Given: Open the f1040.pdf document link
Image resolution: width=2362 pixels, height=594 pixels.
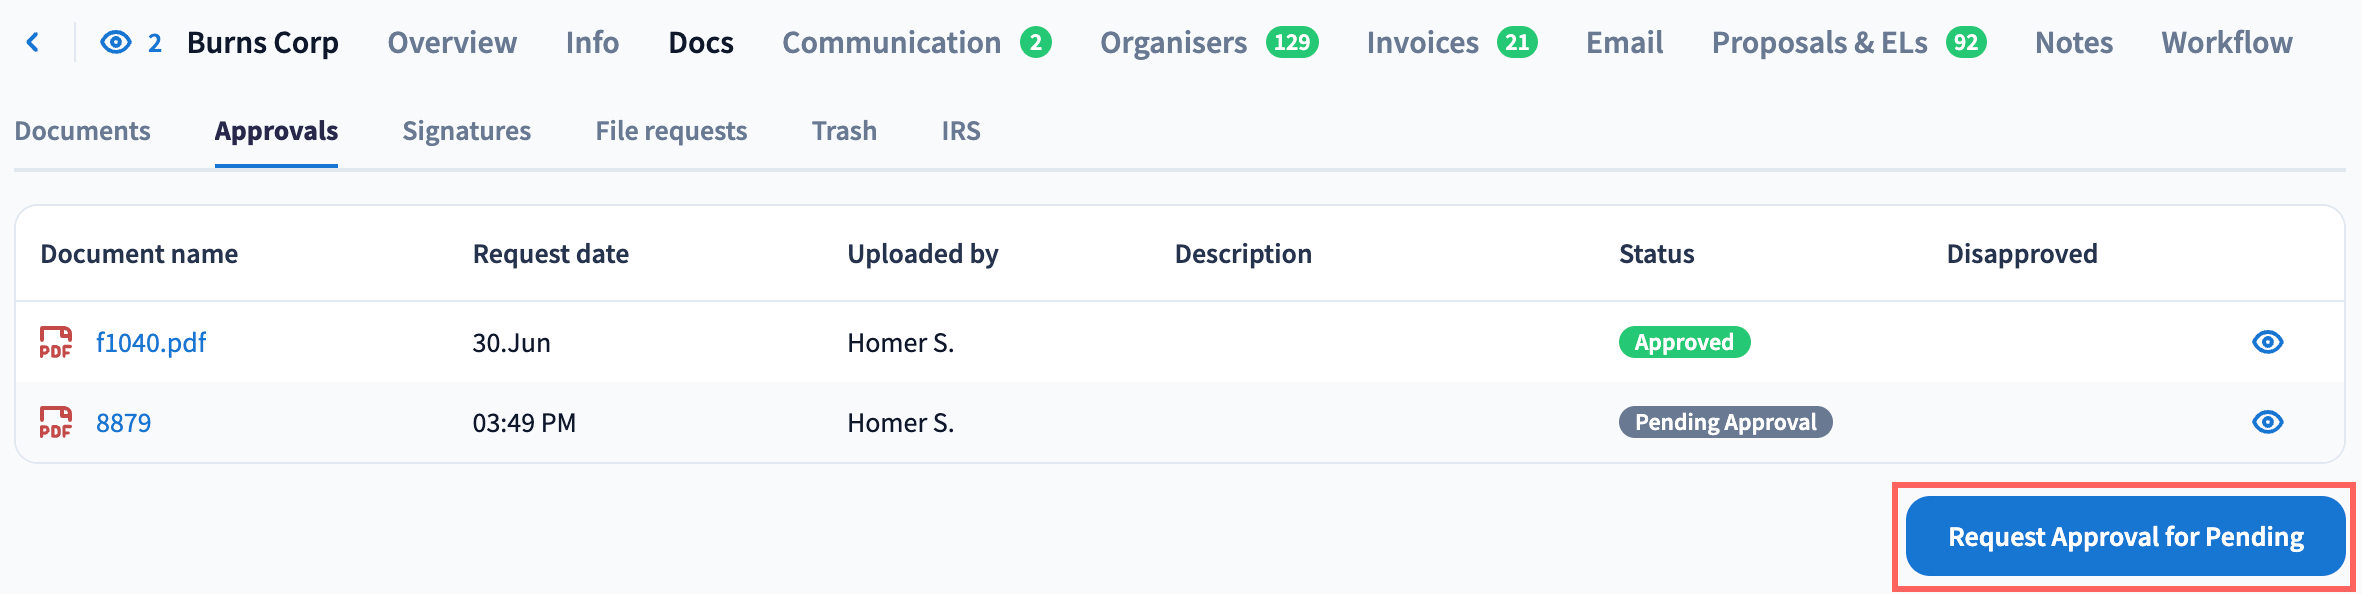Looking at the screenshot, I should click(151, 343).
